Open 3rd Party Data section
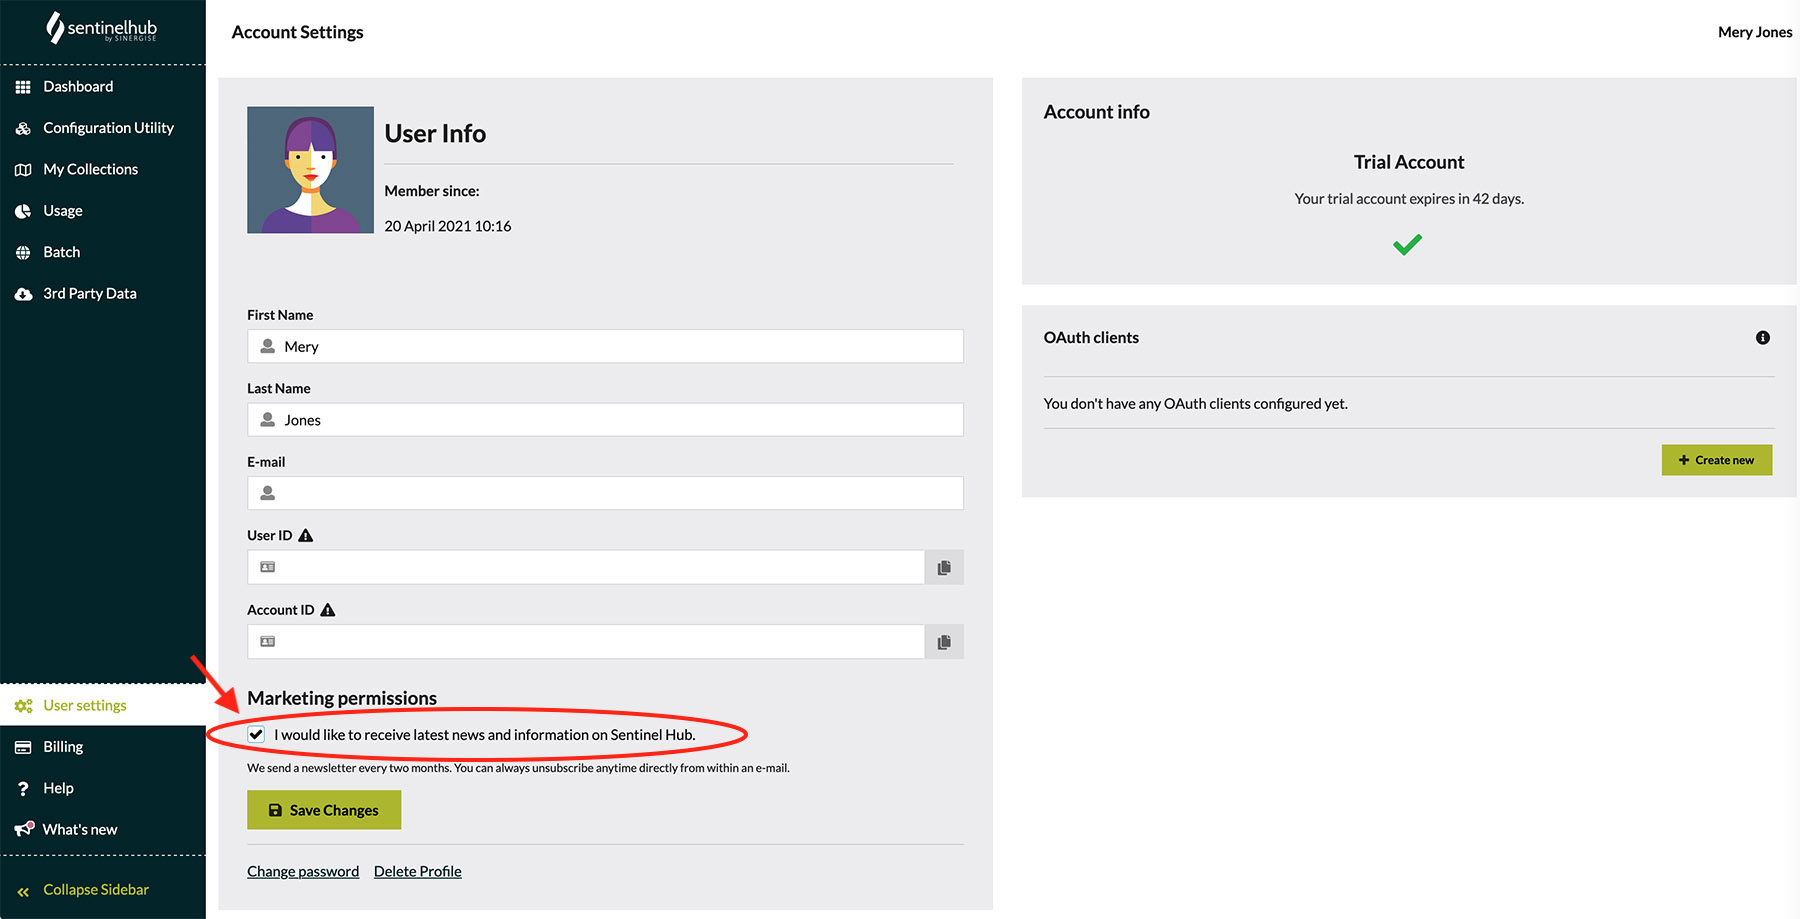Screen dimensions: 1800x919 tap(89, 294)
